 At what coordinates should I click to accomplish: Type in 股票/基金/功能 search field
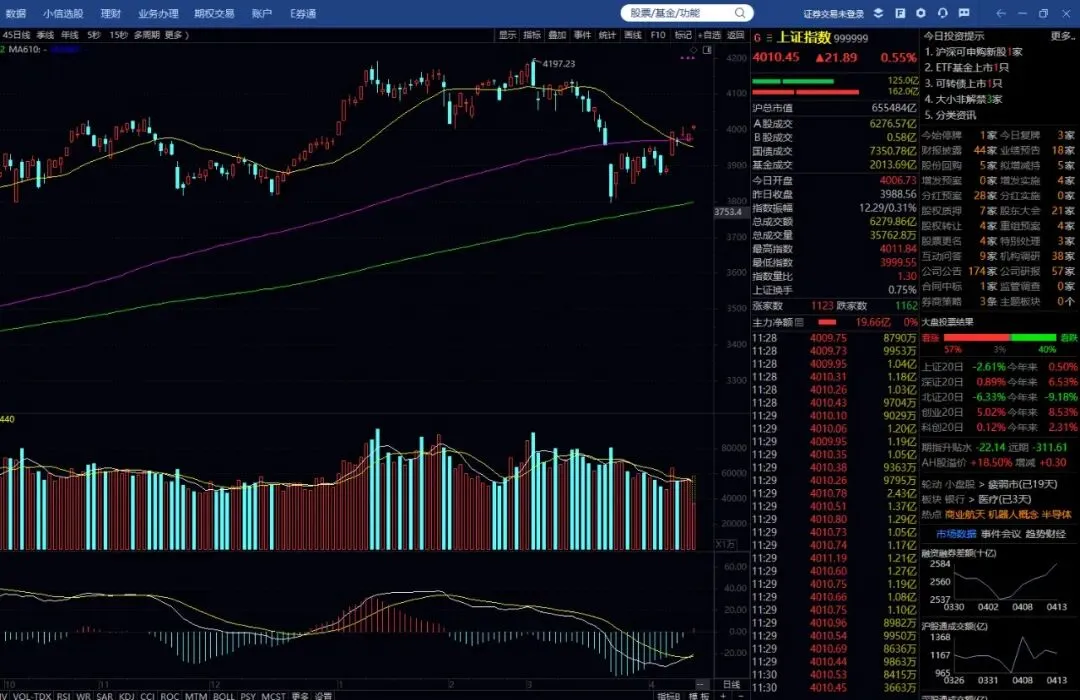687,13
